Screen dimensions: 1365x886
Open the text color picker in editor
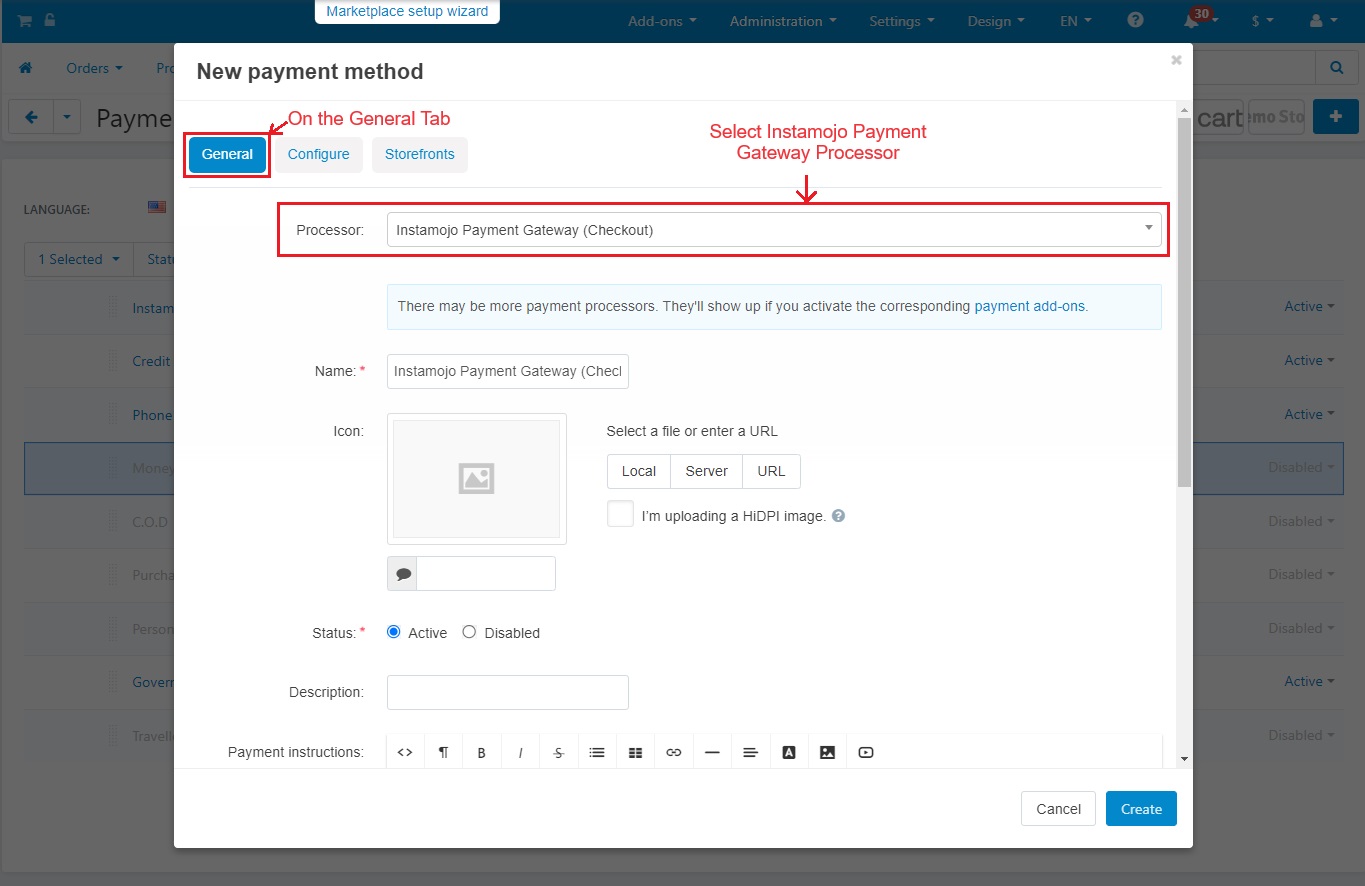tap(789, 753)
